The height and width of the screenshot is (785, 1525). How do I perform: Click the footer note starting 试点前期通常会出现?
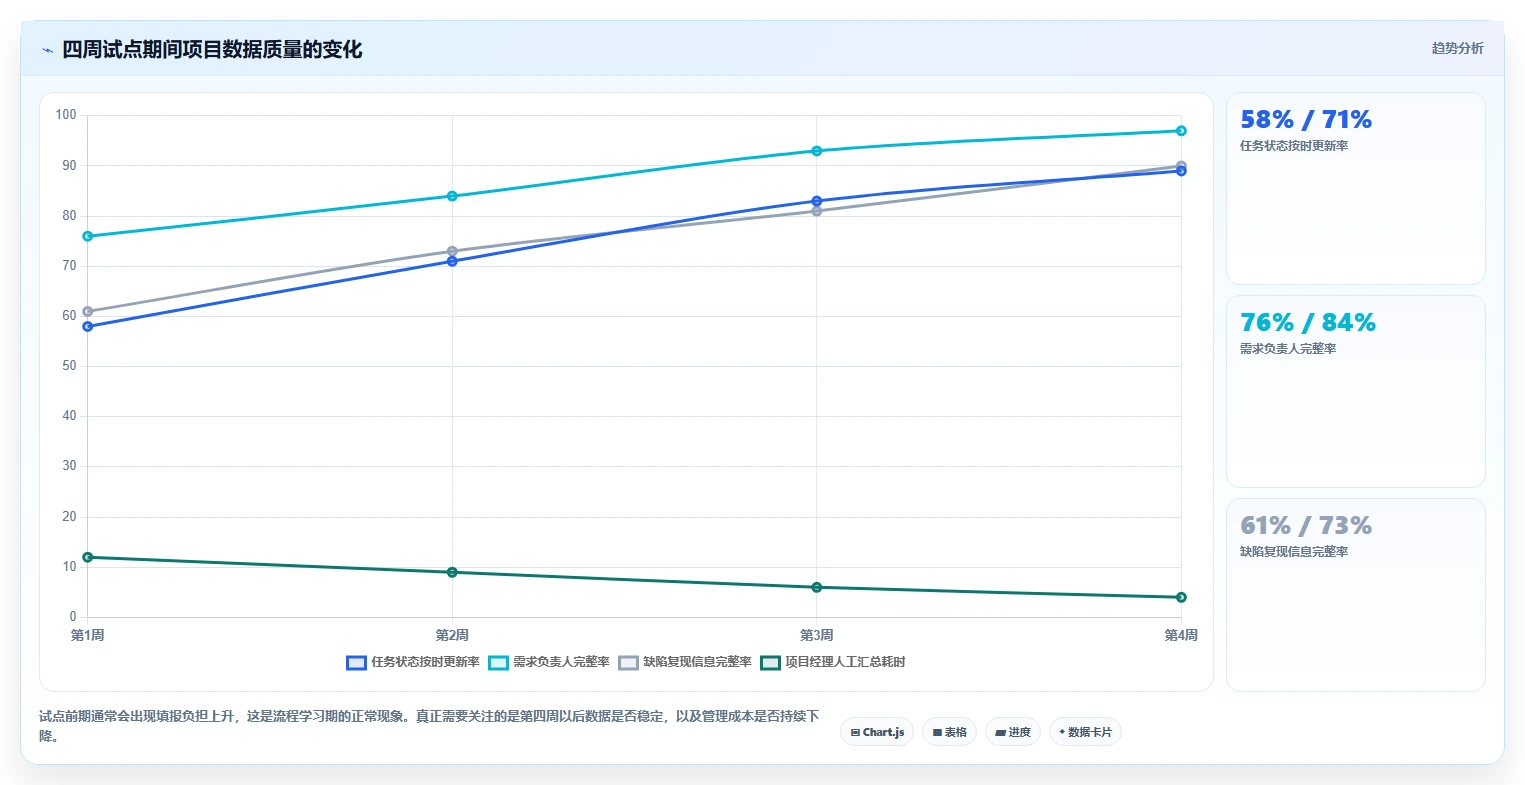pyautogui.click(x=430, y=726)
